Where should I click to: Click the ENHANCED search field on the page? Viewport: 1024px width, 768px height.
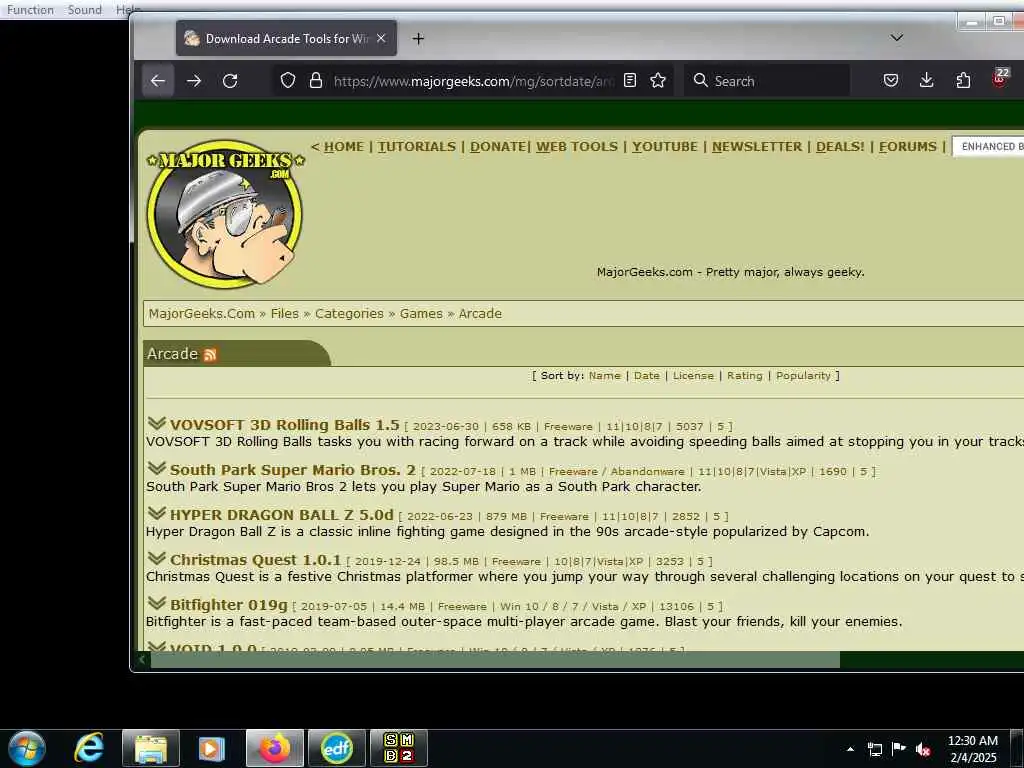coord(988,146)
